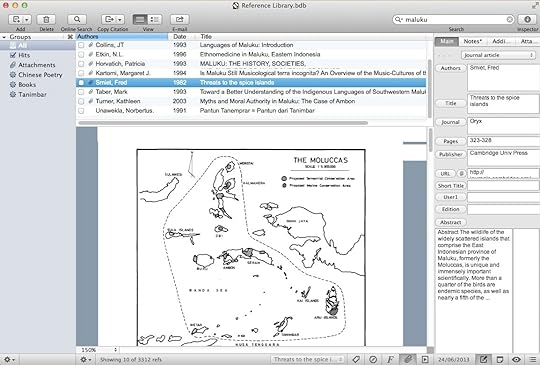
Task: Open the 'Threats to the spice i...' attachment popup
Action: [x=307, y=359]
